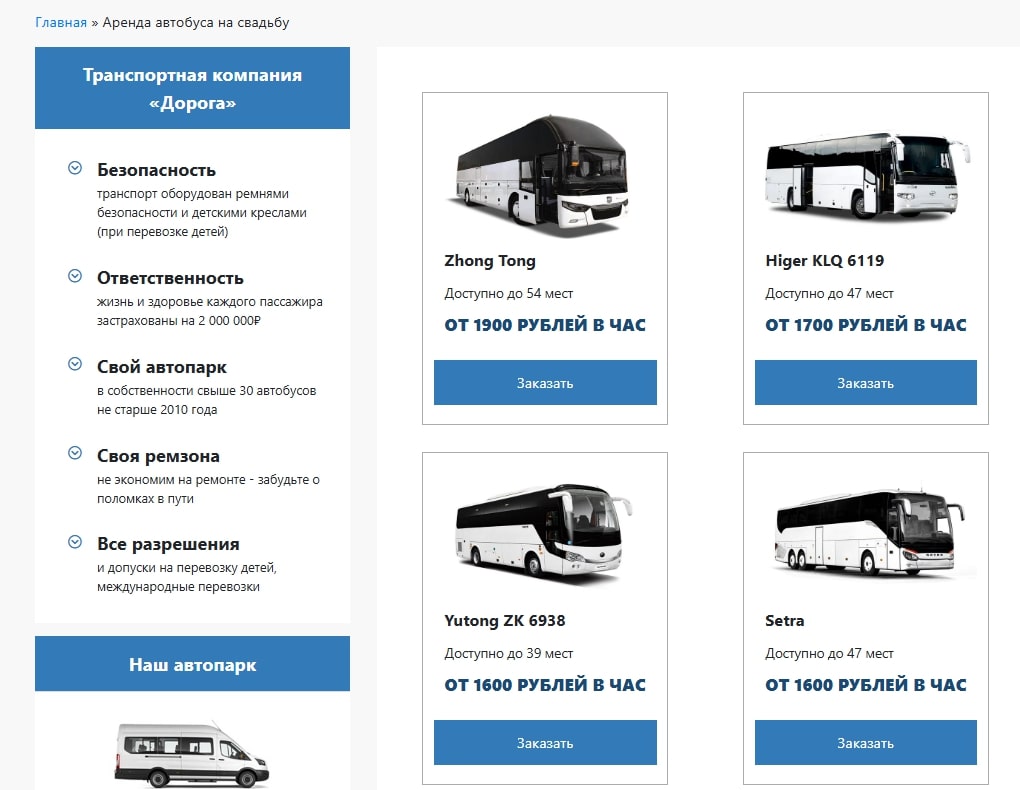Order the Setra bus via Заказать
The width and height of the screenshot is (1020, 790).
click(x=866, y=742)
